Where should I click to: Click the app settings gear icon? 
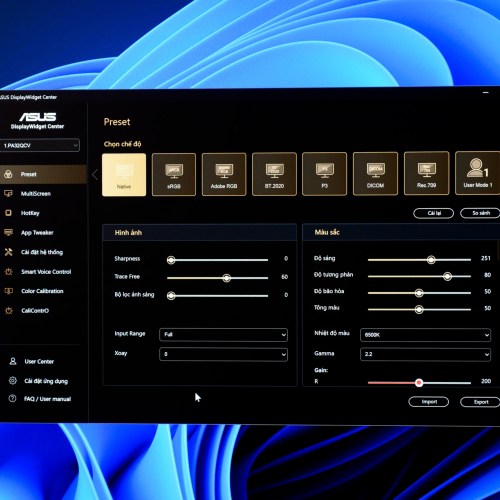click(13, 380)
